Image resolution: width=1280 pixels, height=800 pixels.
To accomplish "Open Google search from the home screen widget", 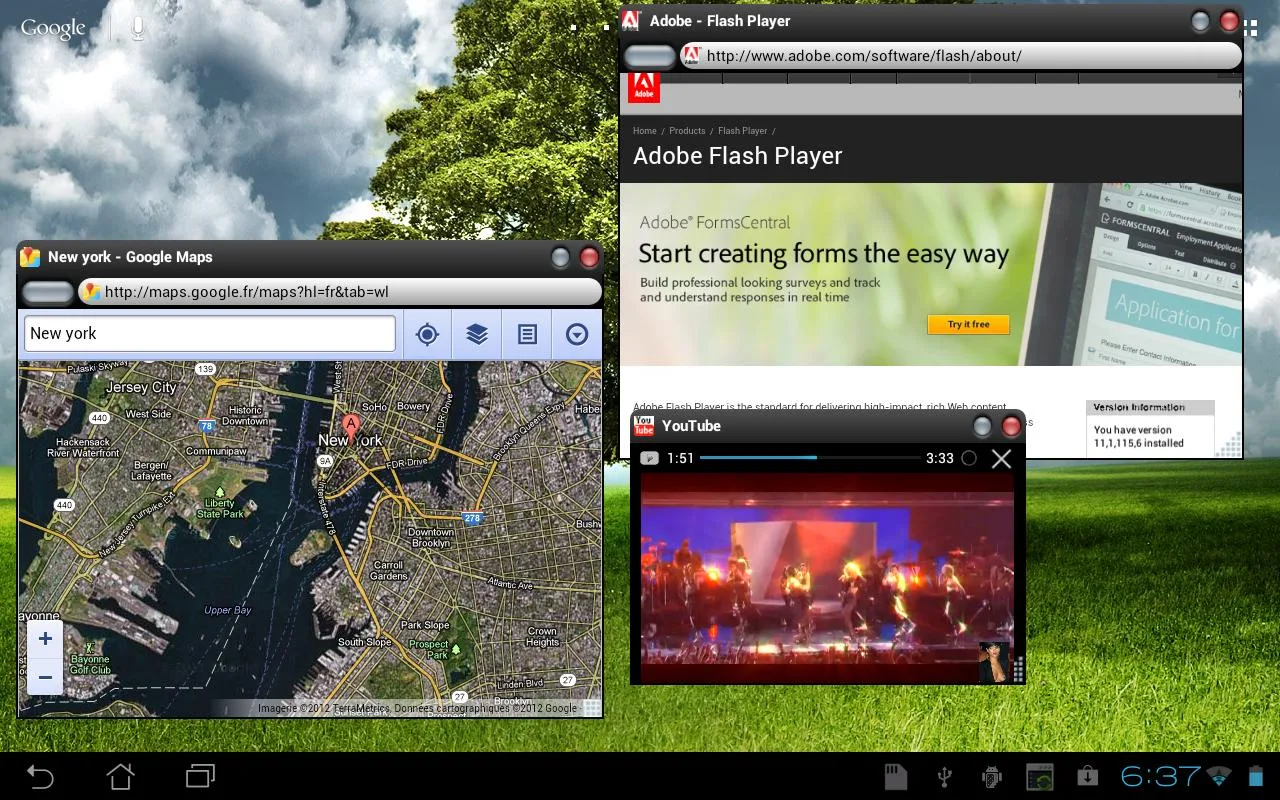I will coord(53,28).
